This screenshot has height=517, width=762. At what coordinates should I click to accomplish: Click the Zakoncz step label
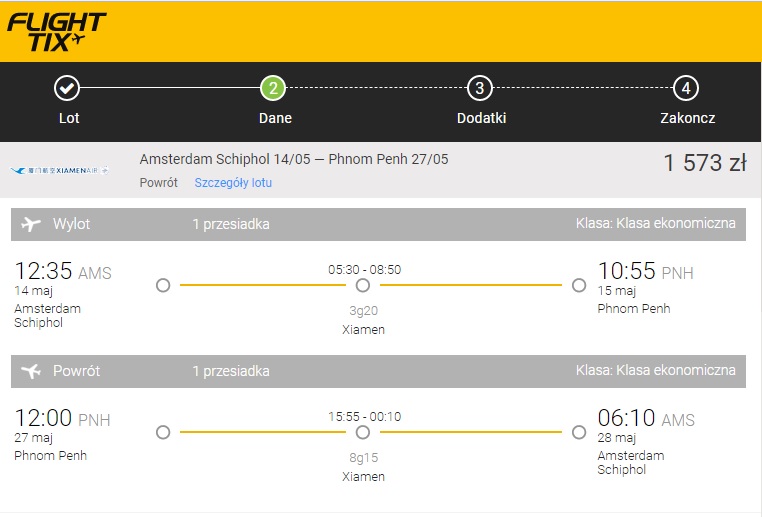(688, 118)
